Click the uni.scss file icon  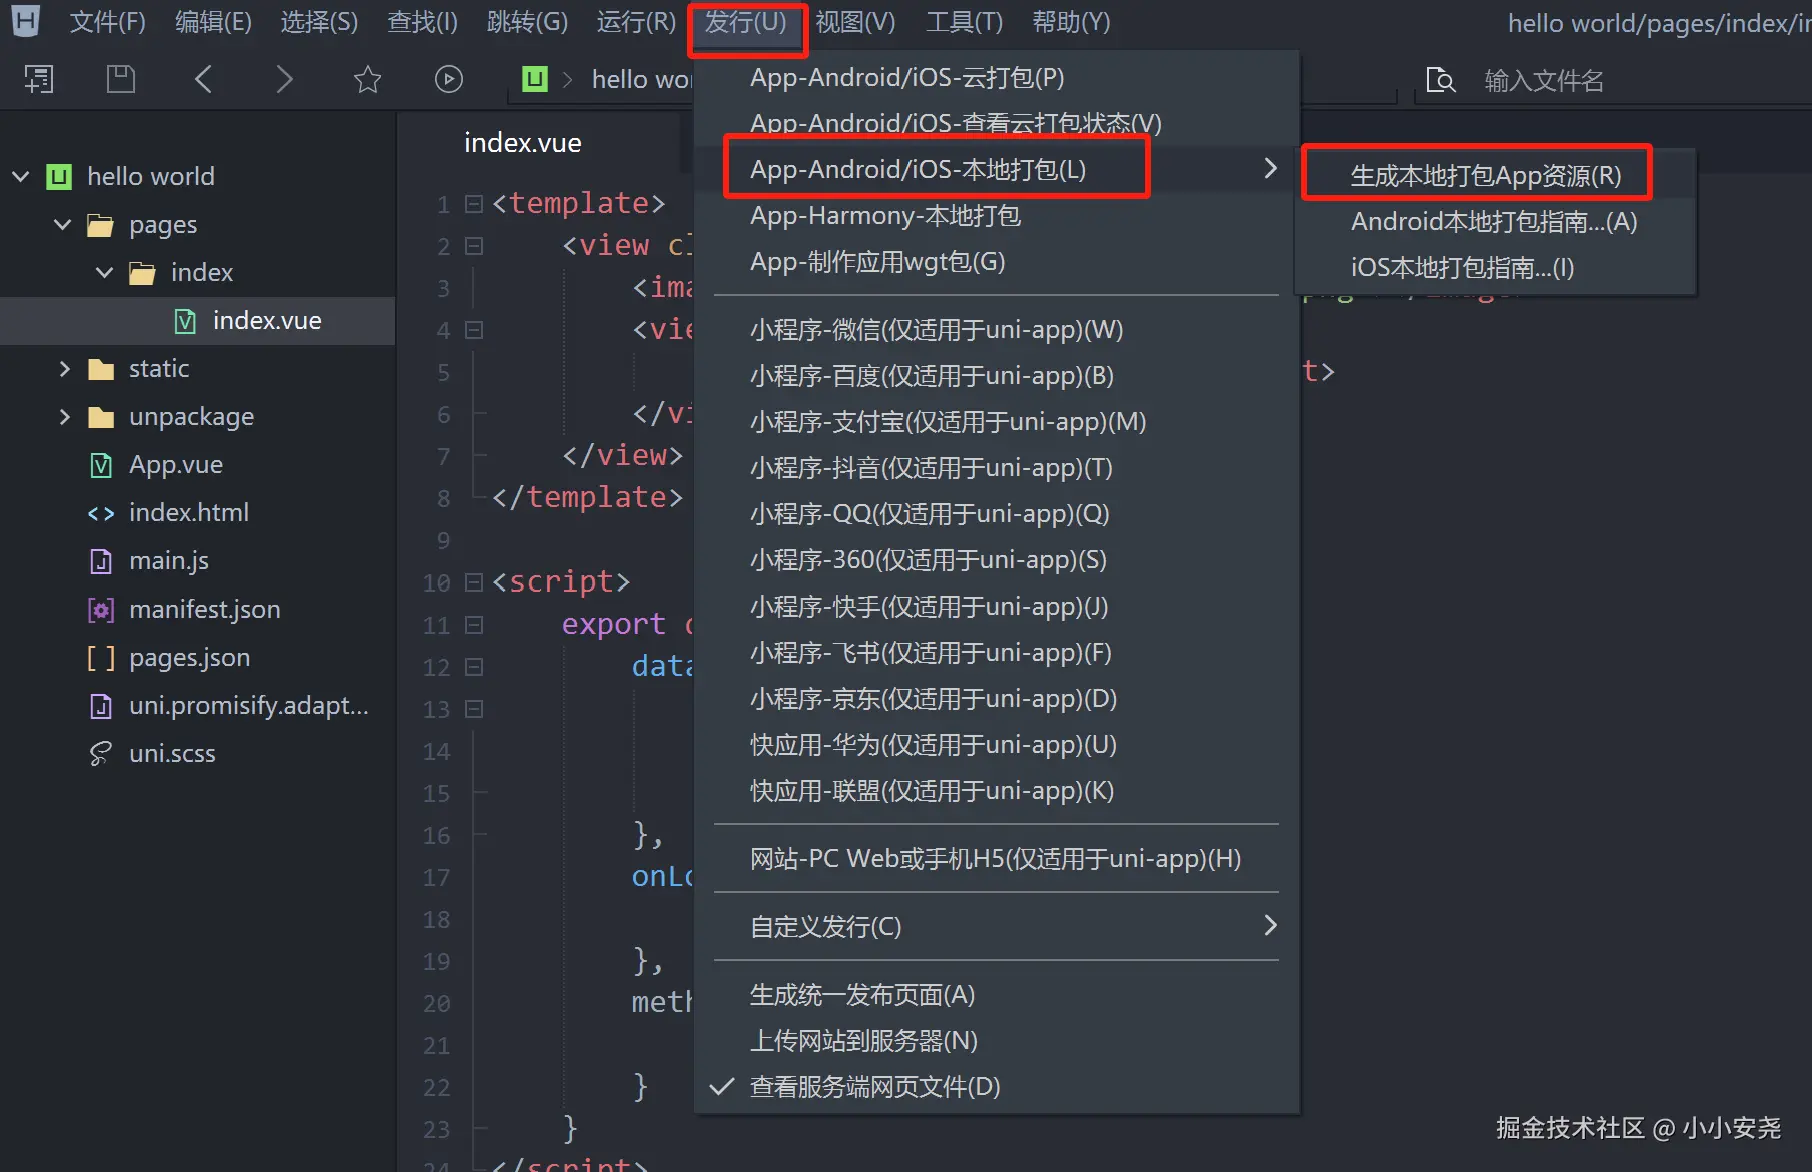tap(101, 754)
